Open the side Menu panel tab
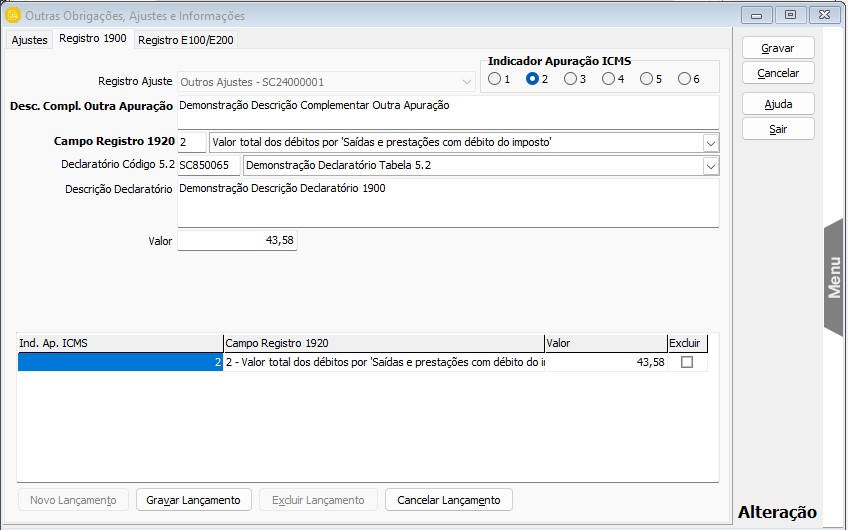 (834, 277)
